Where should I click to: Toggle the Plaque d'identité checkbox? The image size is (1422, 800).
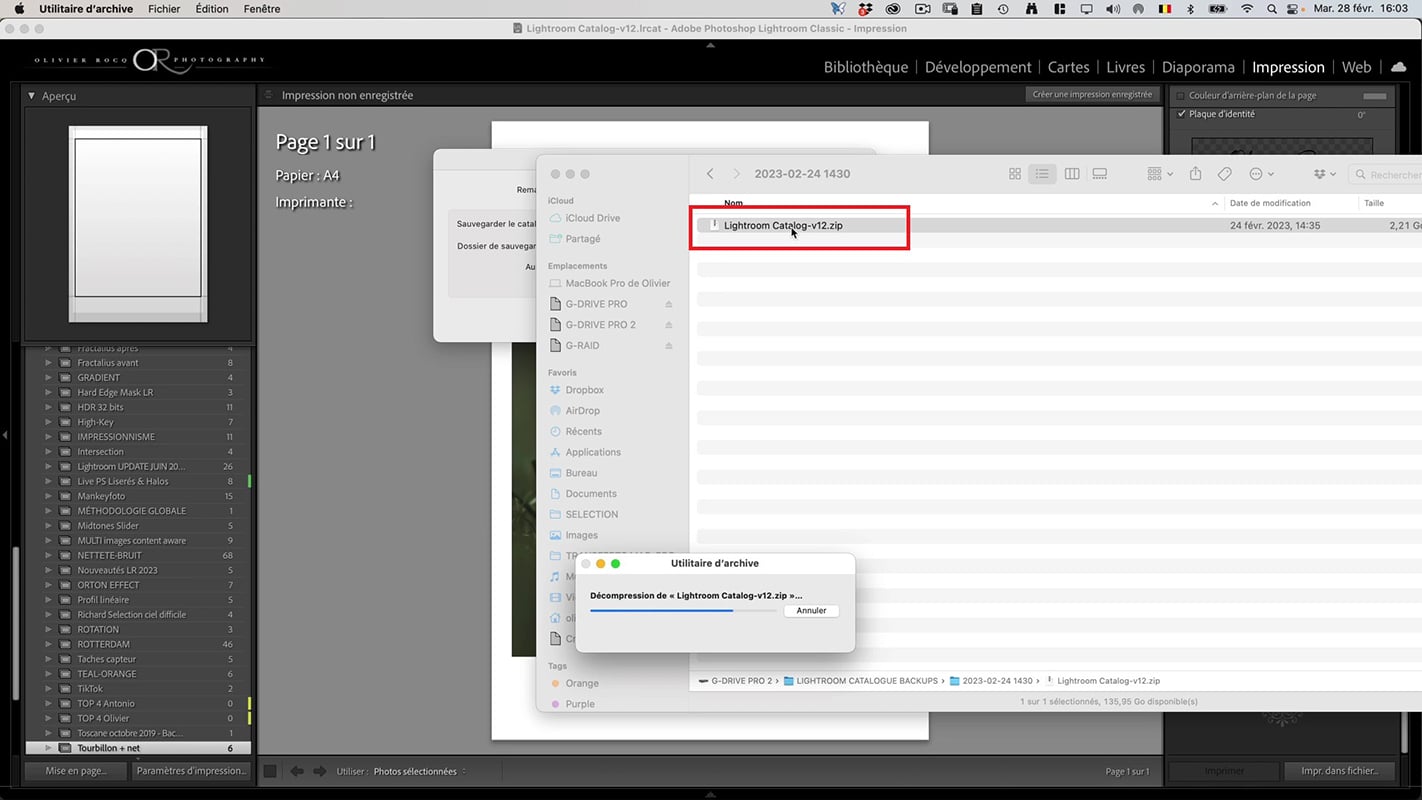pyautogui.click(x=1182, y=114)
